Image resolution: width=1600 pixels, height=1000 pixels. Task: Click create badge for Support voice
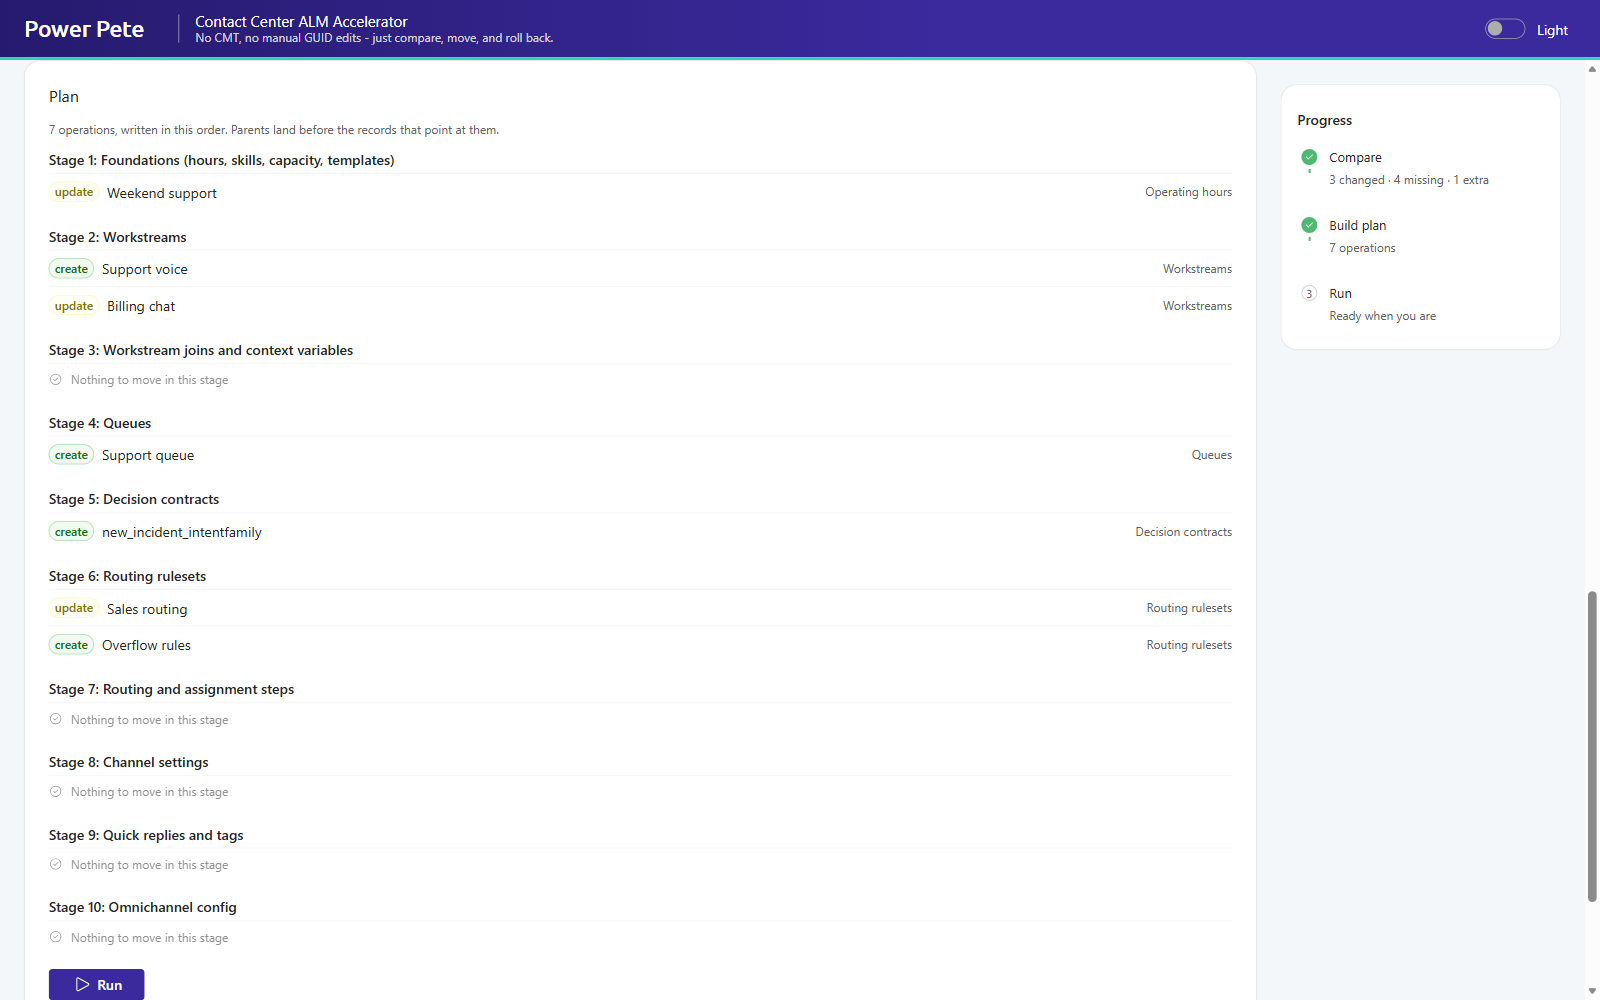[71, 269]
